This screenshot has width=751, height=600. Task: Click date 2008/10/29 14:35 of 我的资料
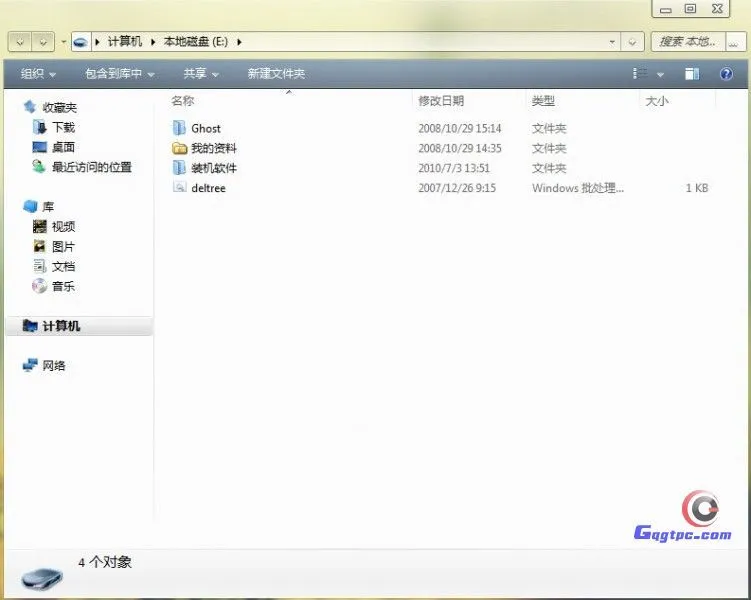[459, 148]
